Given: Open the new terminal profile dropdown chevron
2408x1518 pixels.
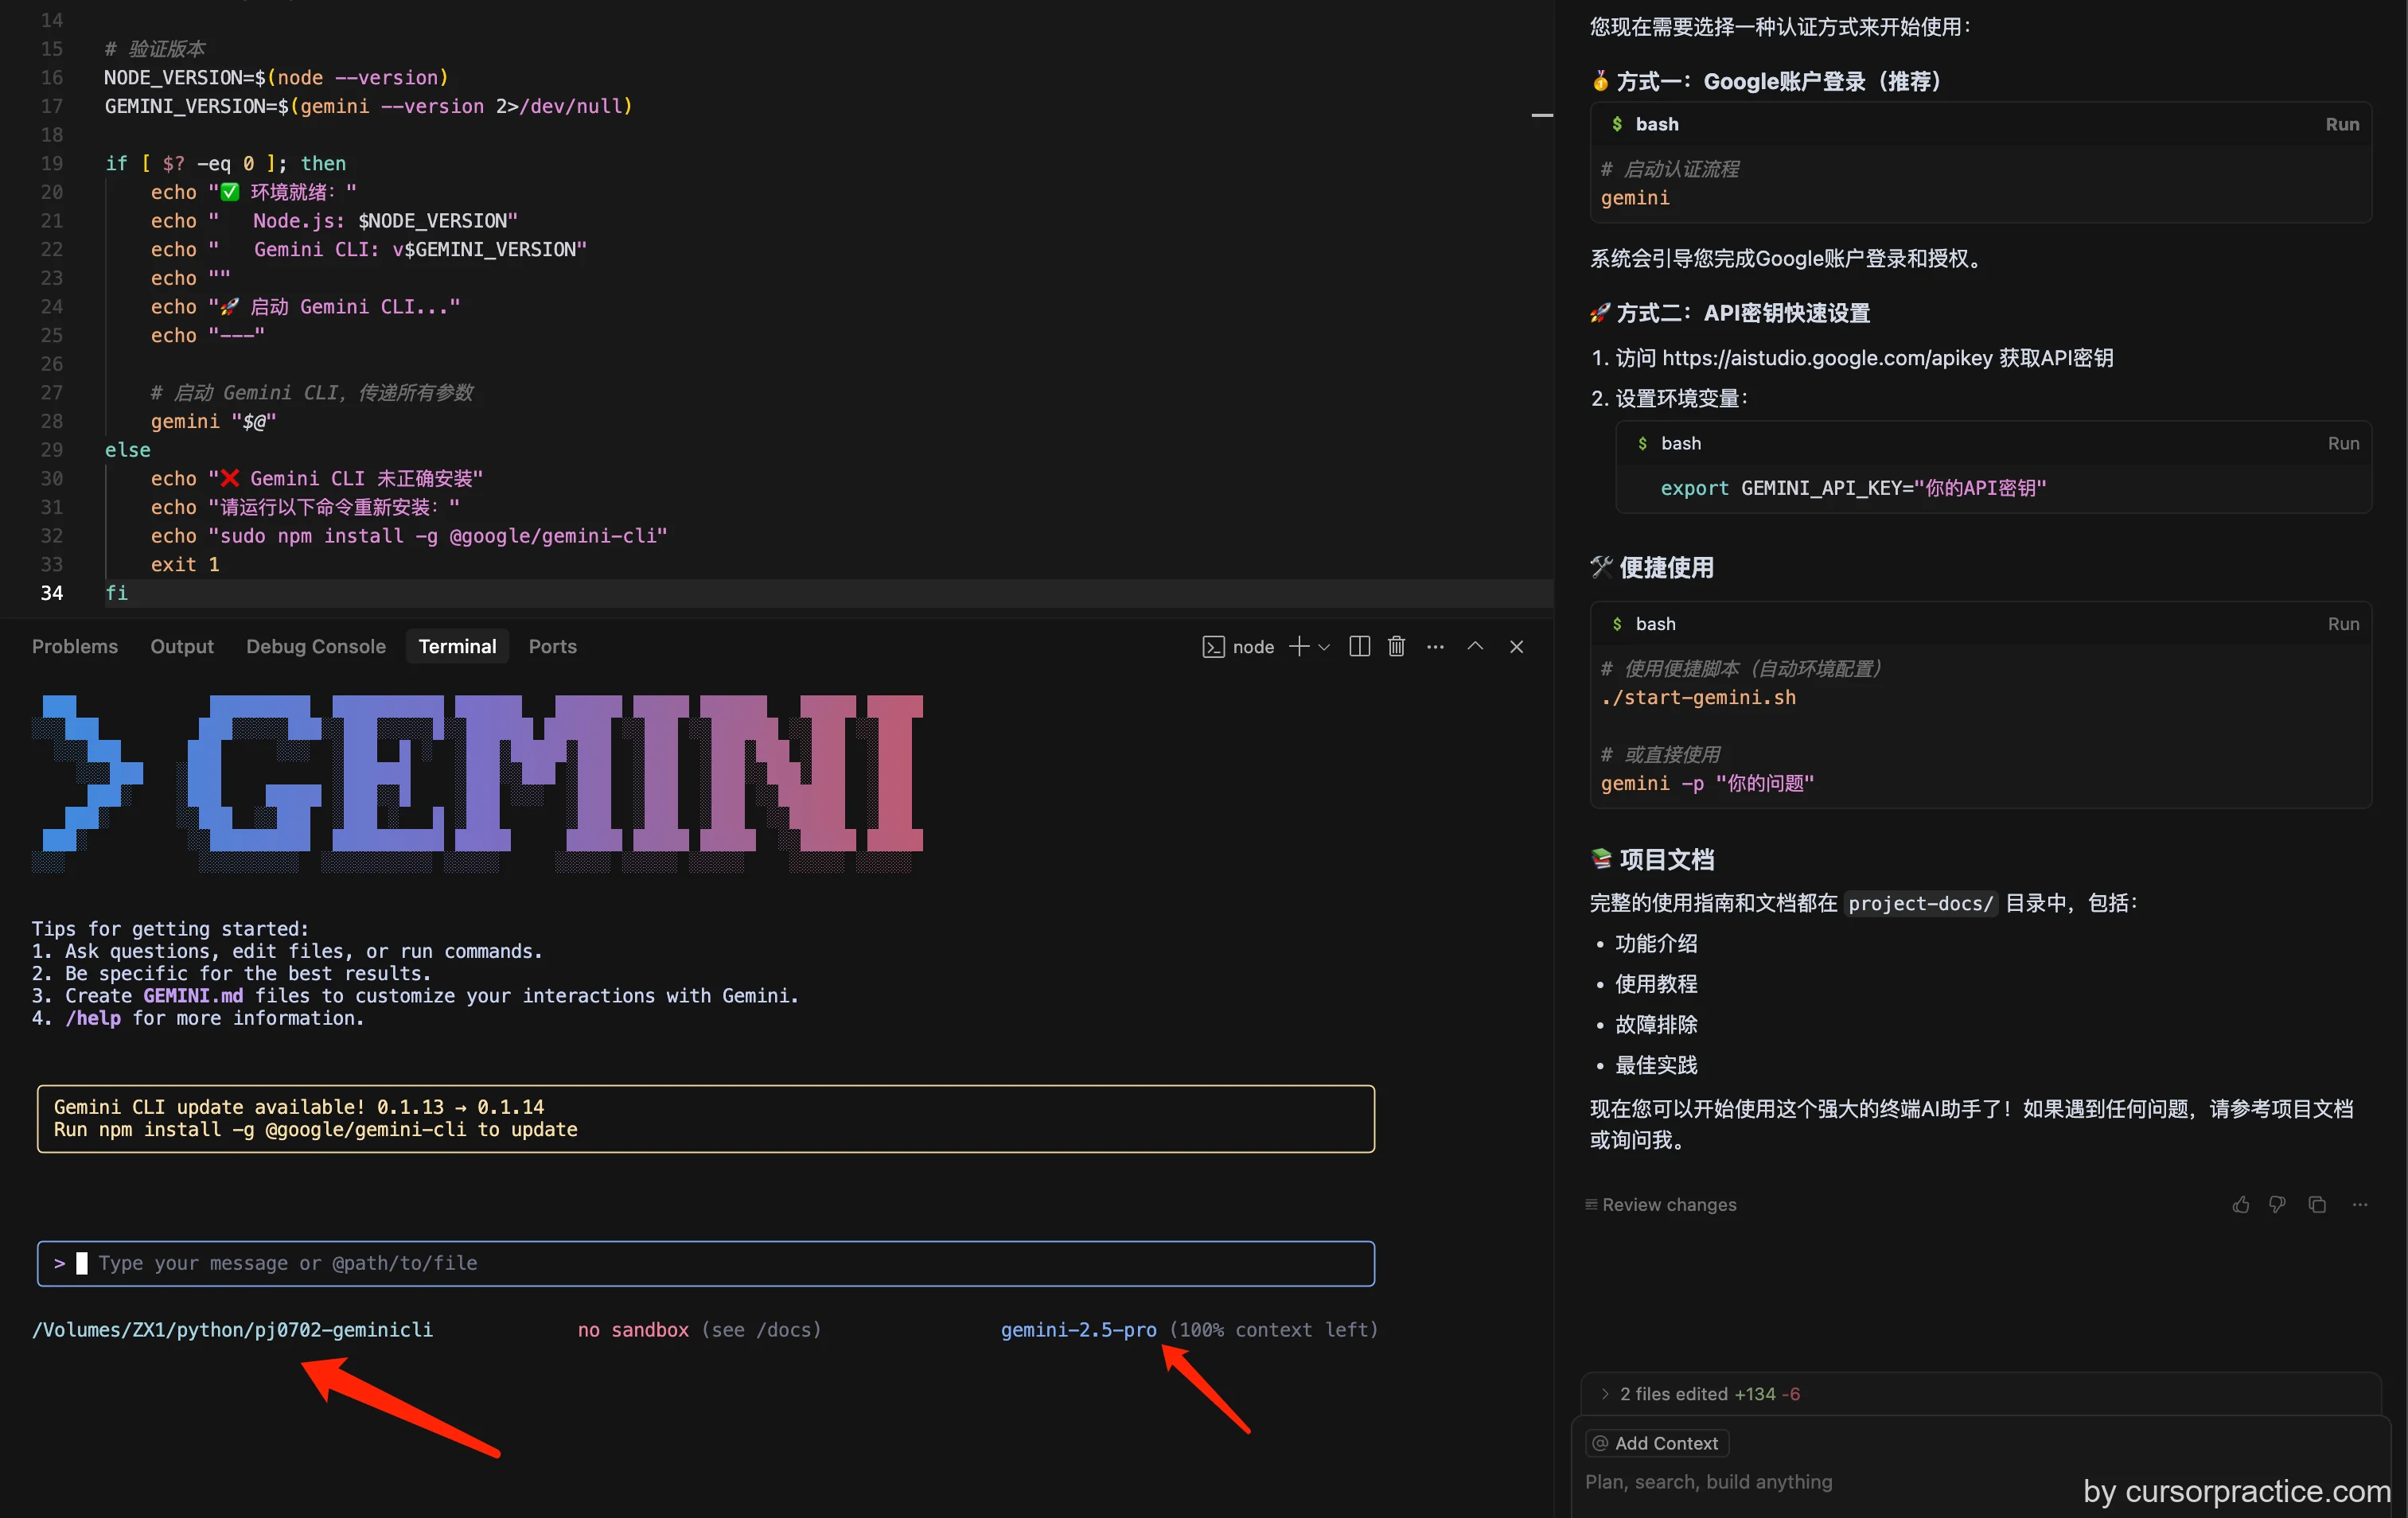Looking at the screenshot, I should (1324, 647).
